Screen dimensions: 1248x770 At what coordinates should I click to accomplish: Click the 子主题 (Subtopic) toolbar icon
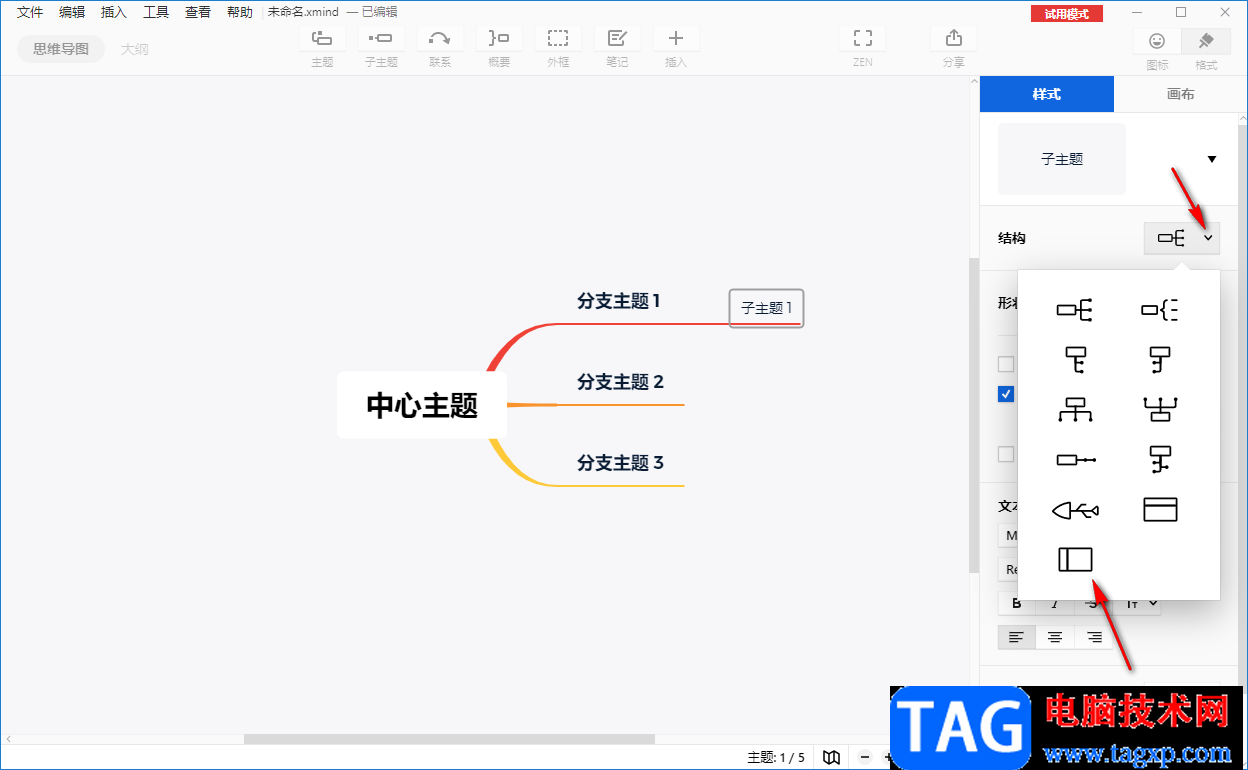(x=381, y=39)
